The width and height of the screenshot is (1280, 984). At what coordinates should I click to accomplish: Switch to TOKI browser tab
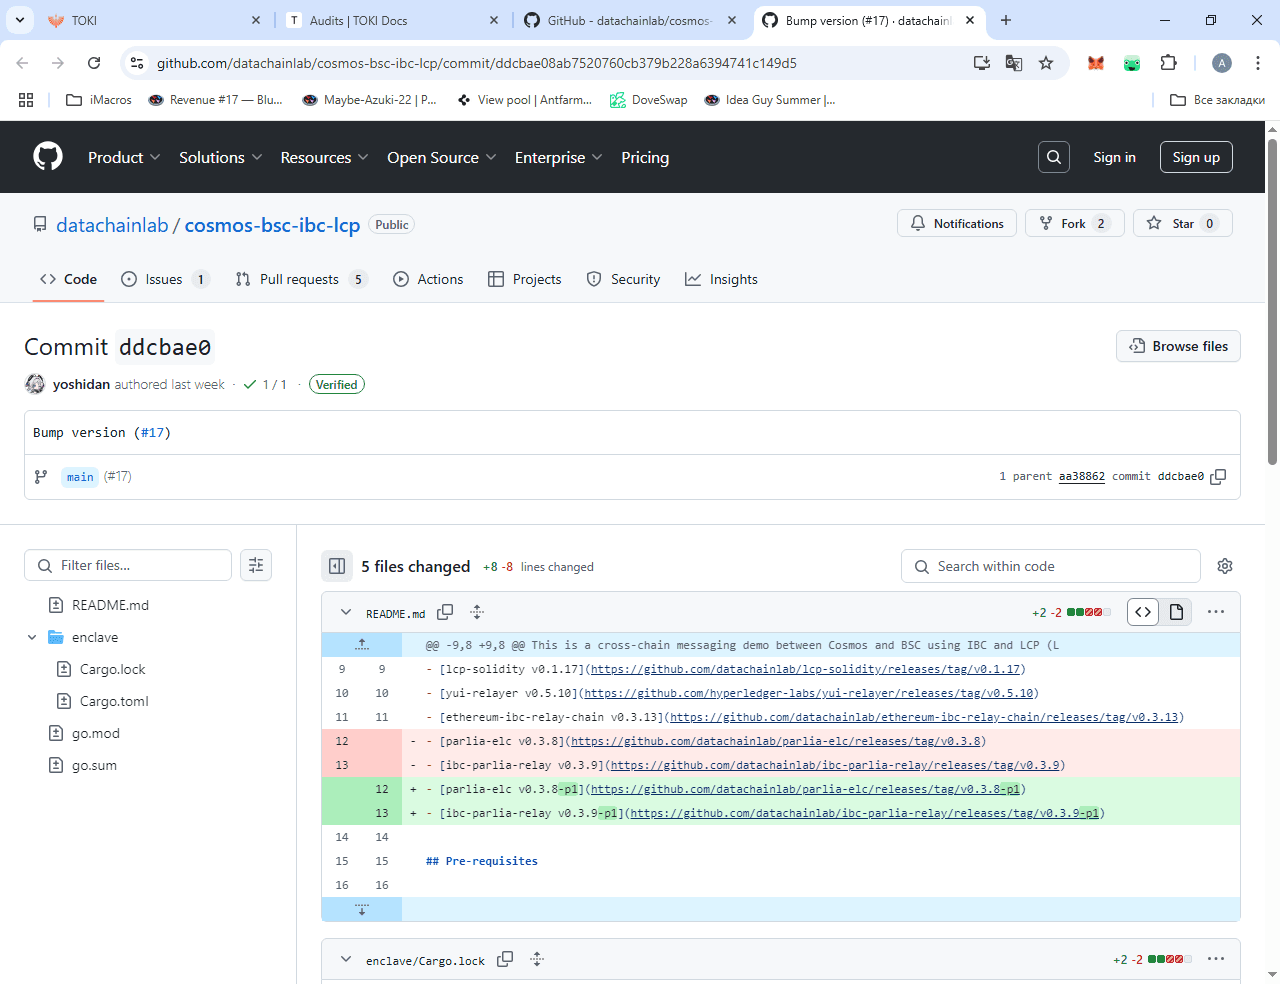coord(154,20)
